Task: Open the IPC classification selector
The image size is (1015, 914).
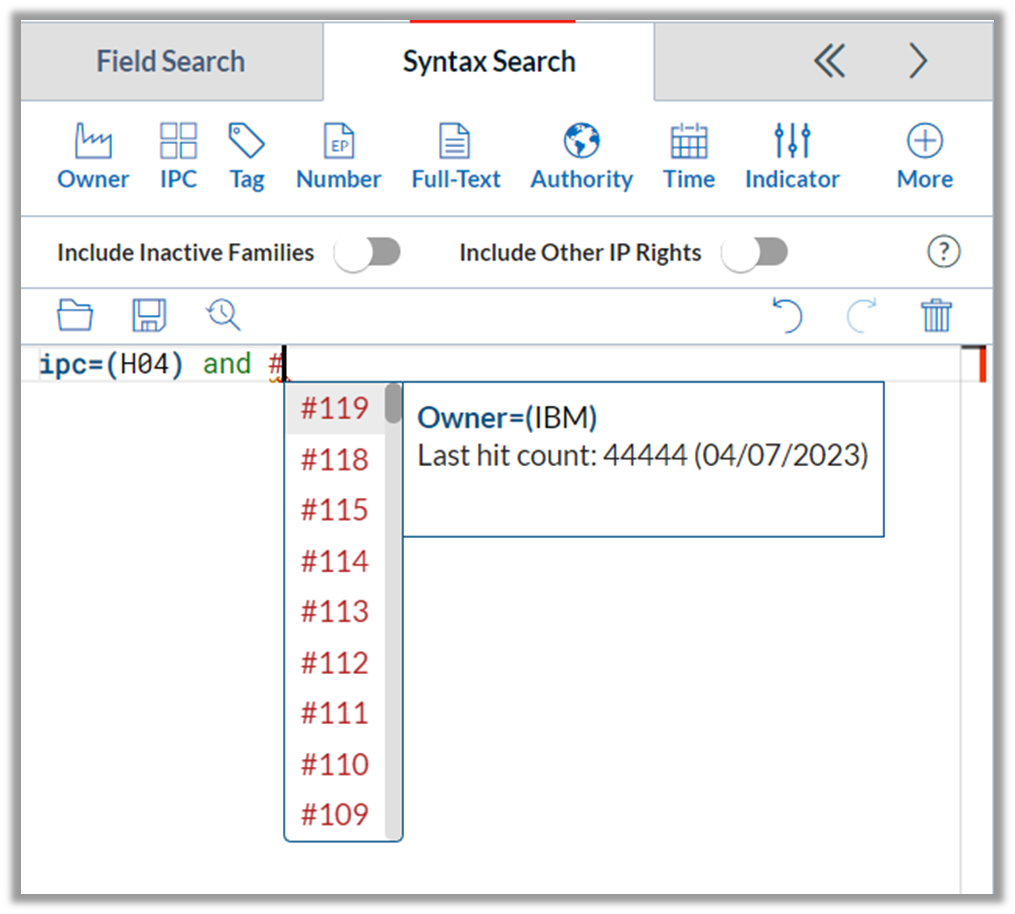Action: point(179,157)
